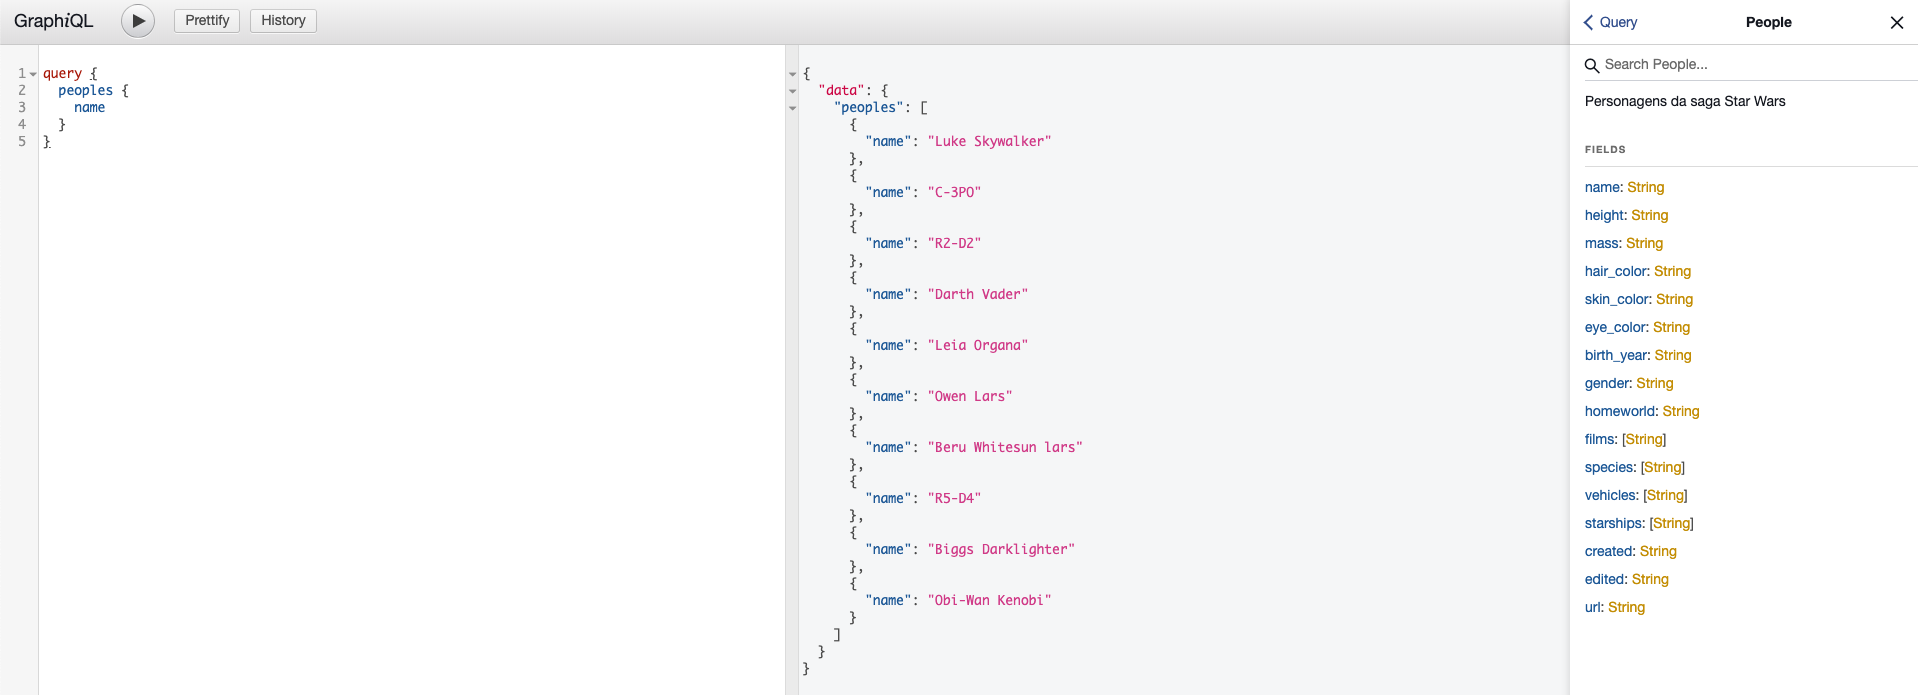Run the query with the play button
The width and height of the screenshot is (1918, 695).
pyautogui.click(x=138, y=21)
